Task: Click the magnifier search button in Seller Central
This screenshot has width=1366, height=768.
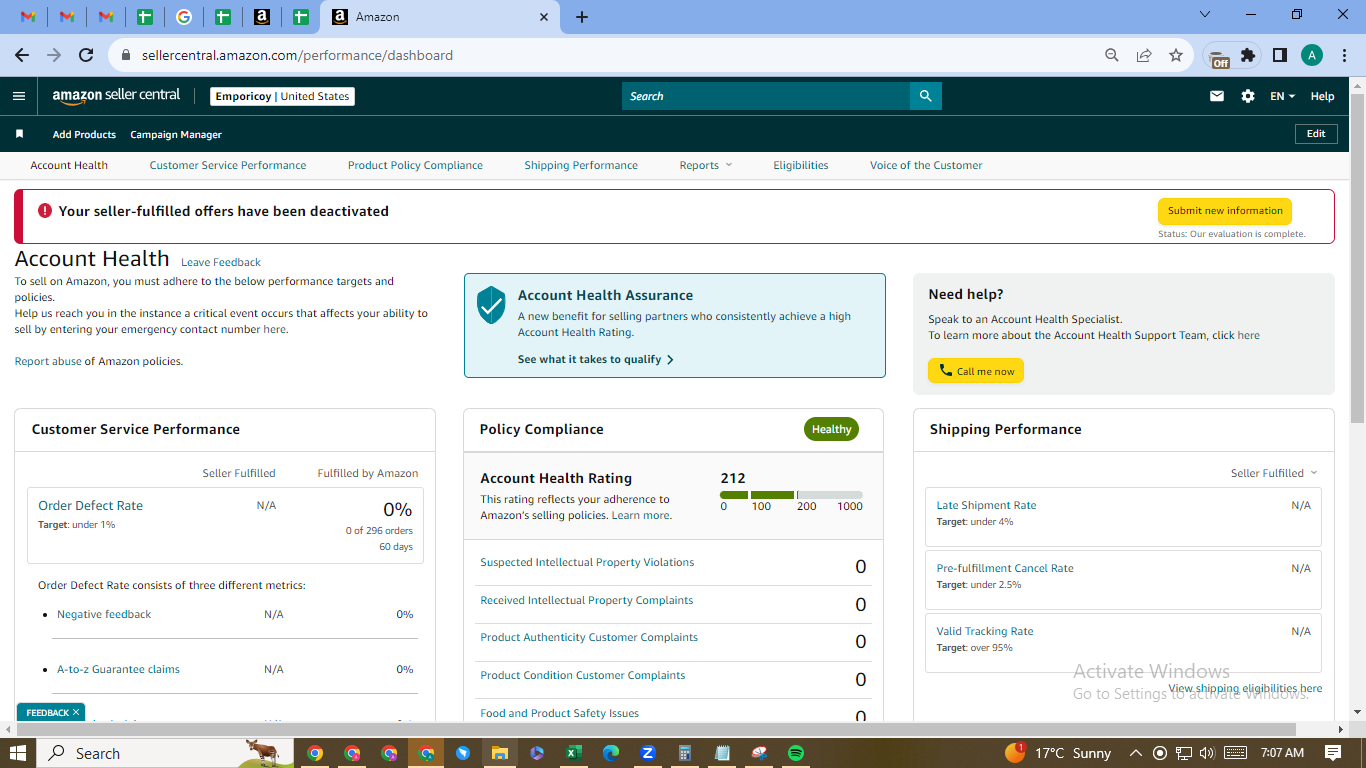Action: click(x=925, y=96)
